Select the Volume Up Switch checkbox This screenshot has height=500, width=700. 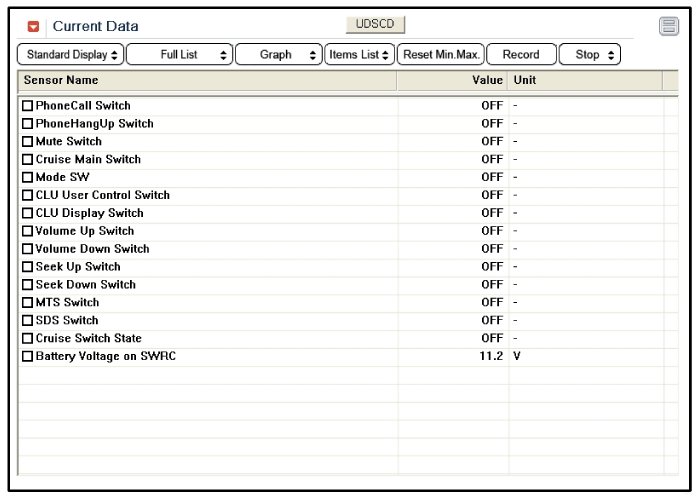[28, 231]
